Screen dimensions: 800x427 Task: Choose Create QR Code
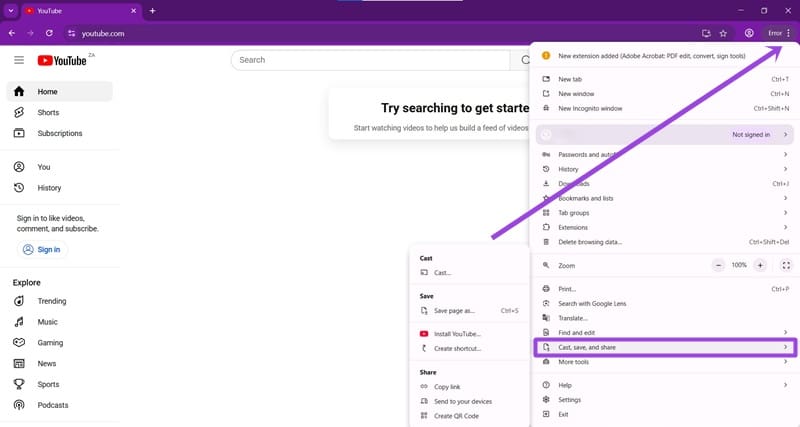[x=469, y=416]
